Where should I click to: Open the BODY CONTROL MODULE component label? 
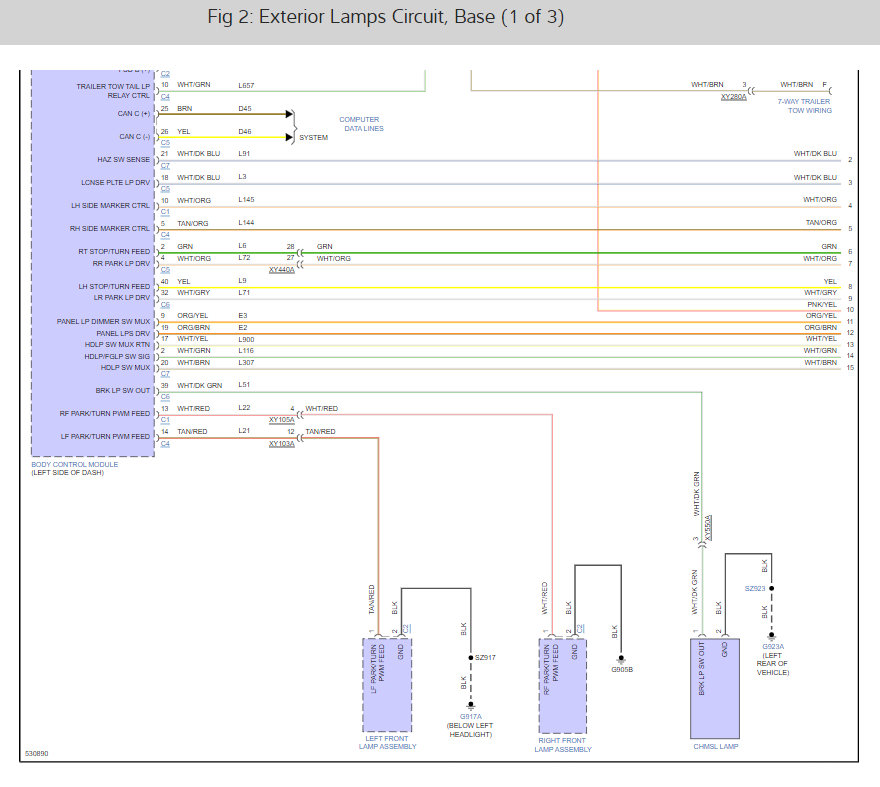click(x=75, y=465)
